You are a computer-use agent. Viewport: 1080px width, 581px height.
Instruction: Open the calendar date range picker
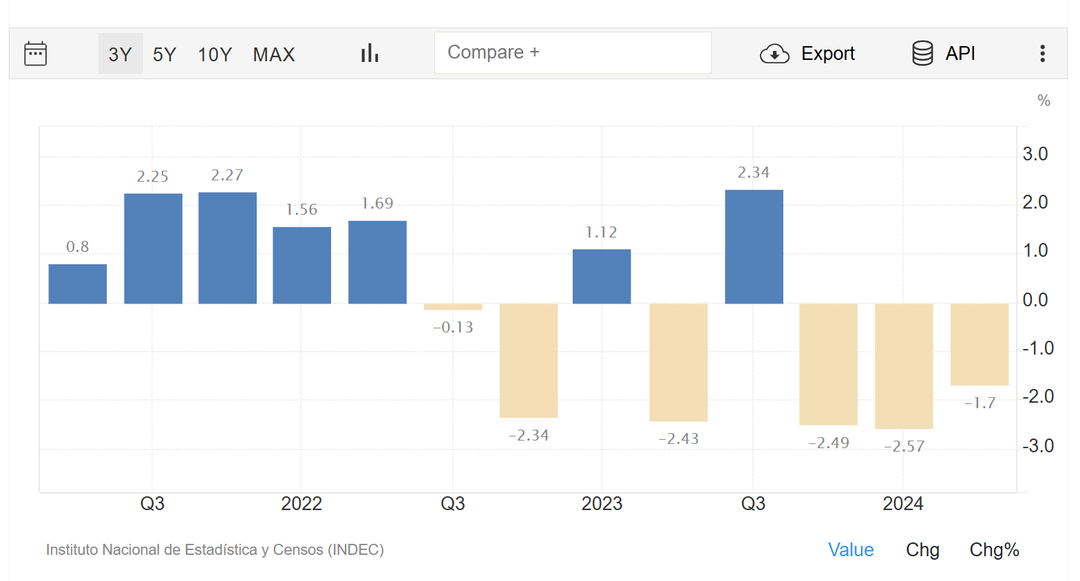tap(35, 53)
